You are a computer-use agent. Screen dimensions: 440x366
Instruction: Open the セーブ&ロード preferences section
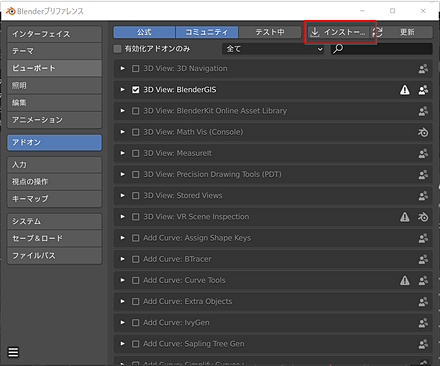(x=54, y=238)
